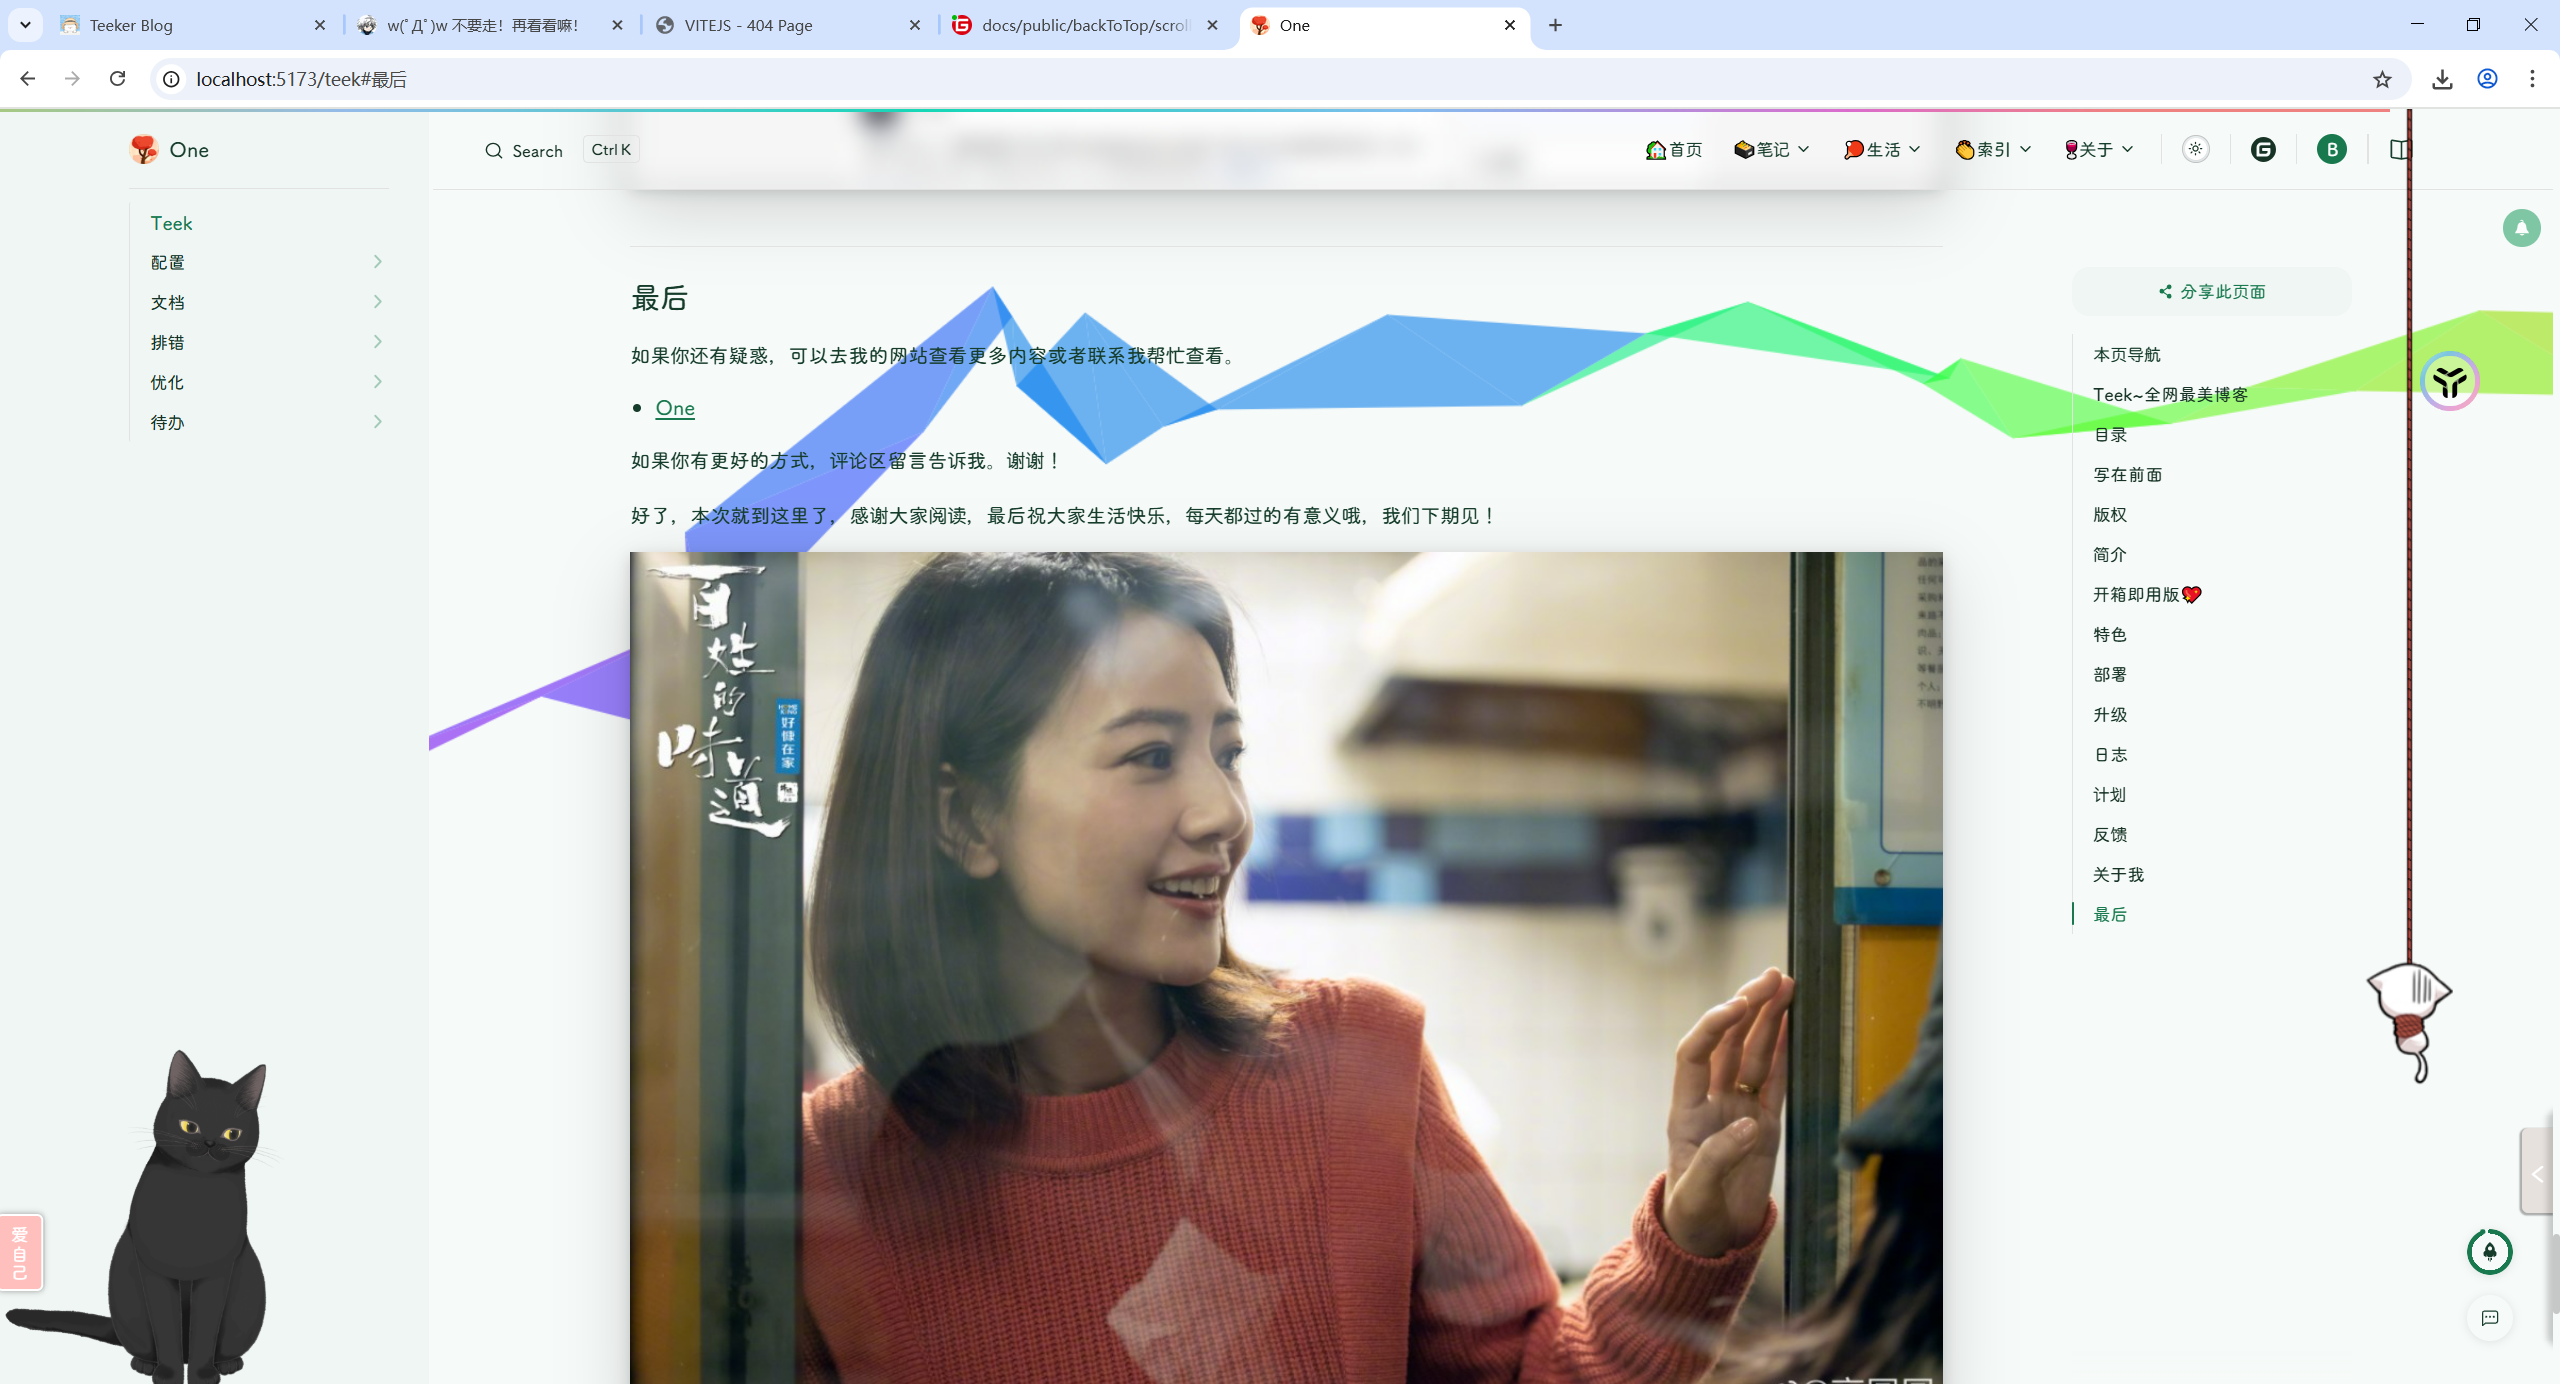
Task: Close the Teeker Blog tab
Action: click(320, 25)
